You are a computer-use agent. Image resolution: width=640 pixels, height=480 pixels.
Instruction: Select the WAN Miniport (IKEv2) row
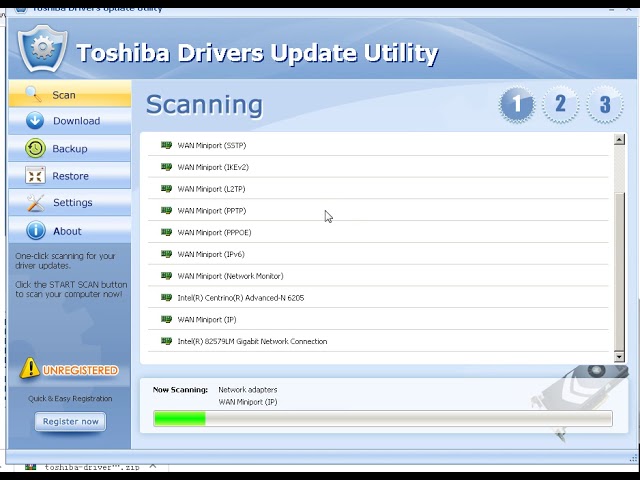coord(378,167)
